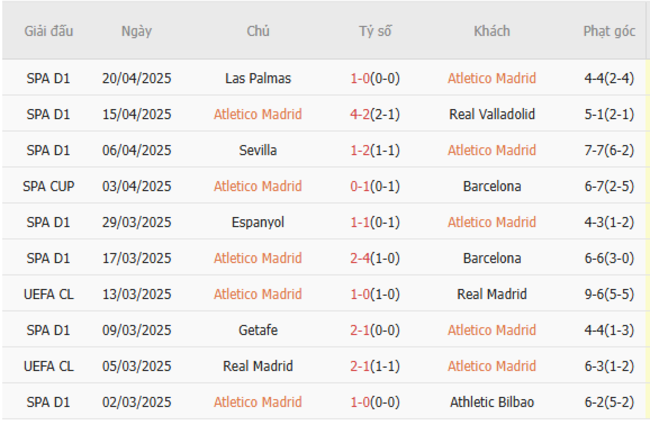Click UEFA CL label on 13/03/2025 row
The image size is (650, 425).
coord(50,294)
